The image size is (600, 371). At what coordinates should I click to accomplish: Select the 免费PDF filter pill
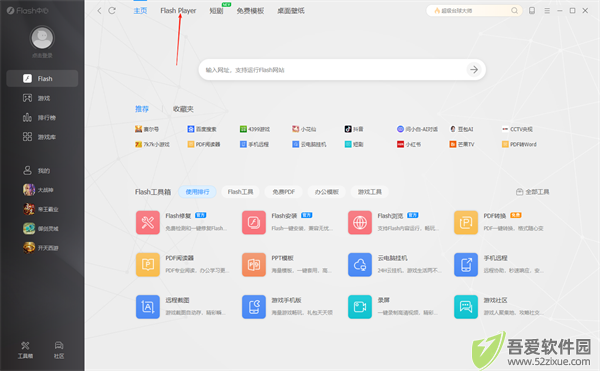click(x=284, y=192)
